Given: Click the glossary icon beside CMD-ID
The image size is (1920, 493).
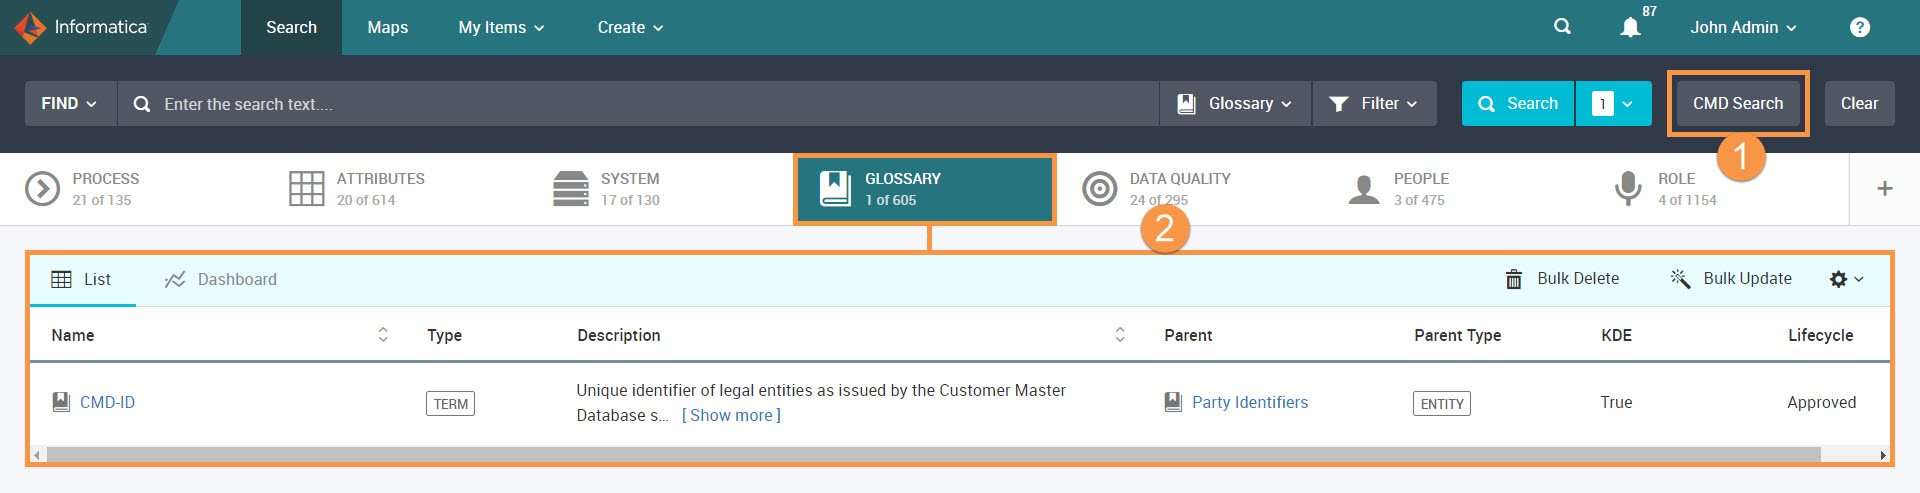Looking at the screenshot, I should tap(61, 402).
